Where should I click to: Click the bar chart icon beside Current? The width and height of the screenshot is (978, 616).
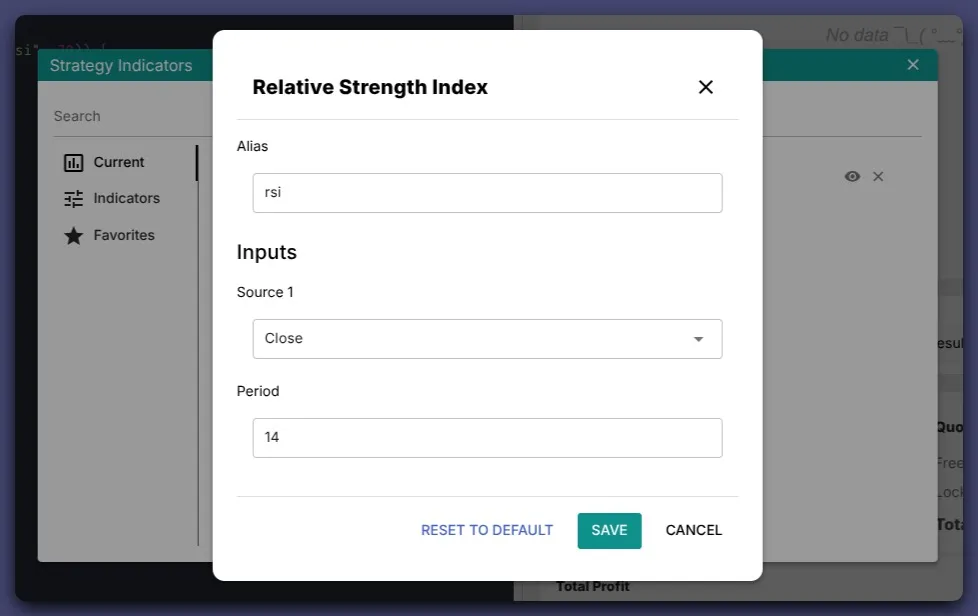(73, 163)
